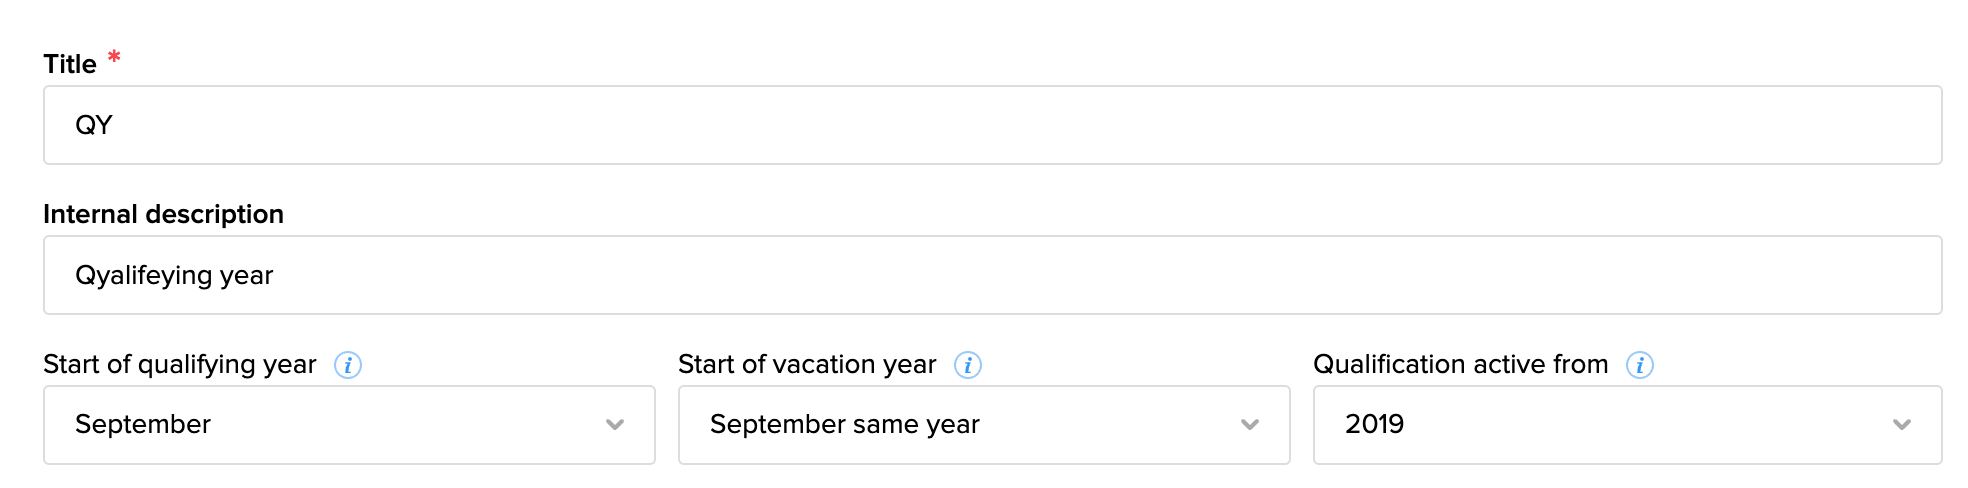Click the chevron arrow in the September dropdown
This screenshot has width=1968, height=488.
tap(615, 425)
